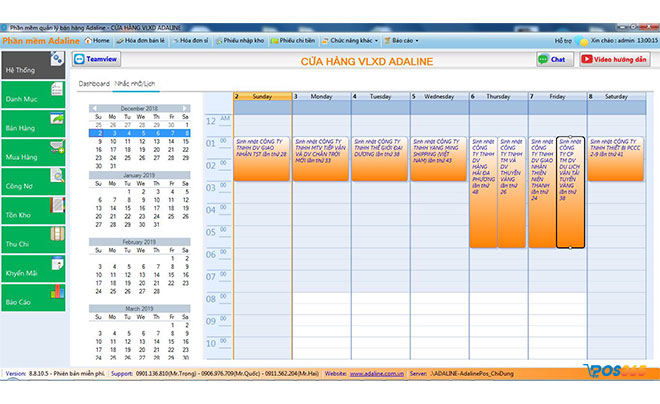Open the Hệ Thống sidebar section
This screenshot has width=660, height=404.
[33, 65]
